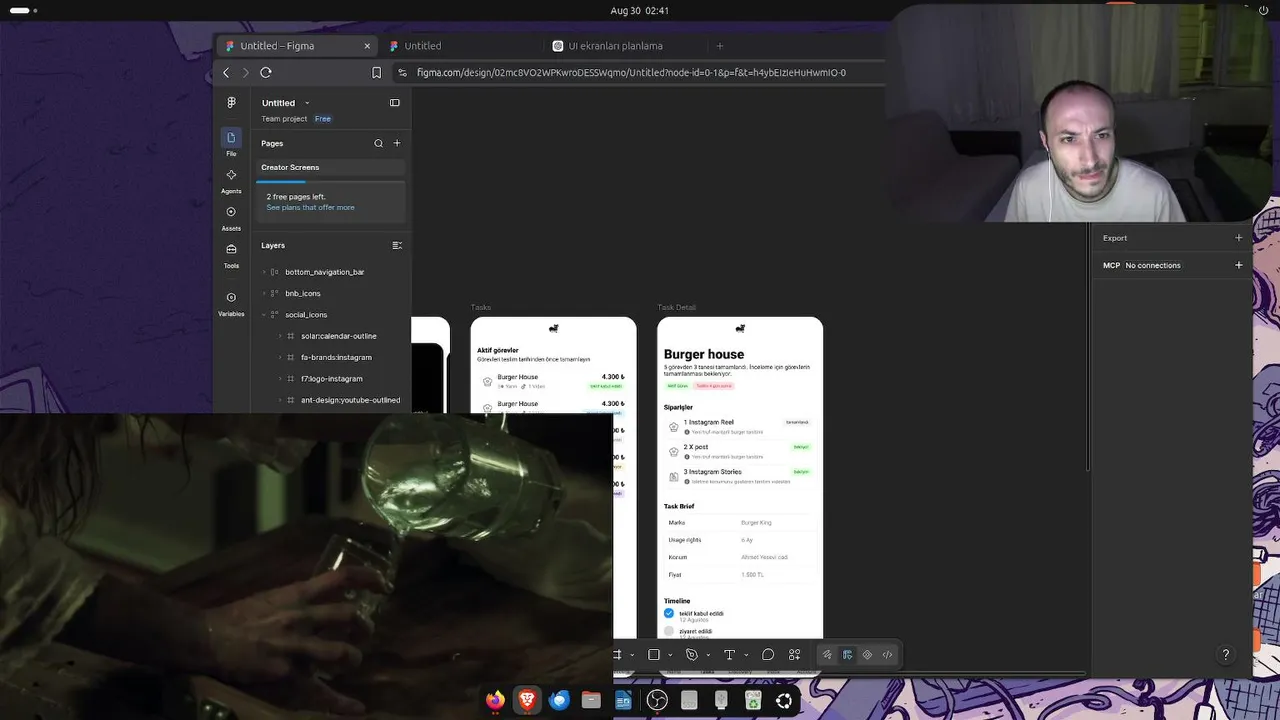Close the Untitled – Figma tab
Viewport: 1280px width, 720px height.
367,46
